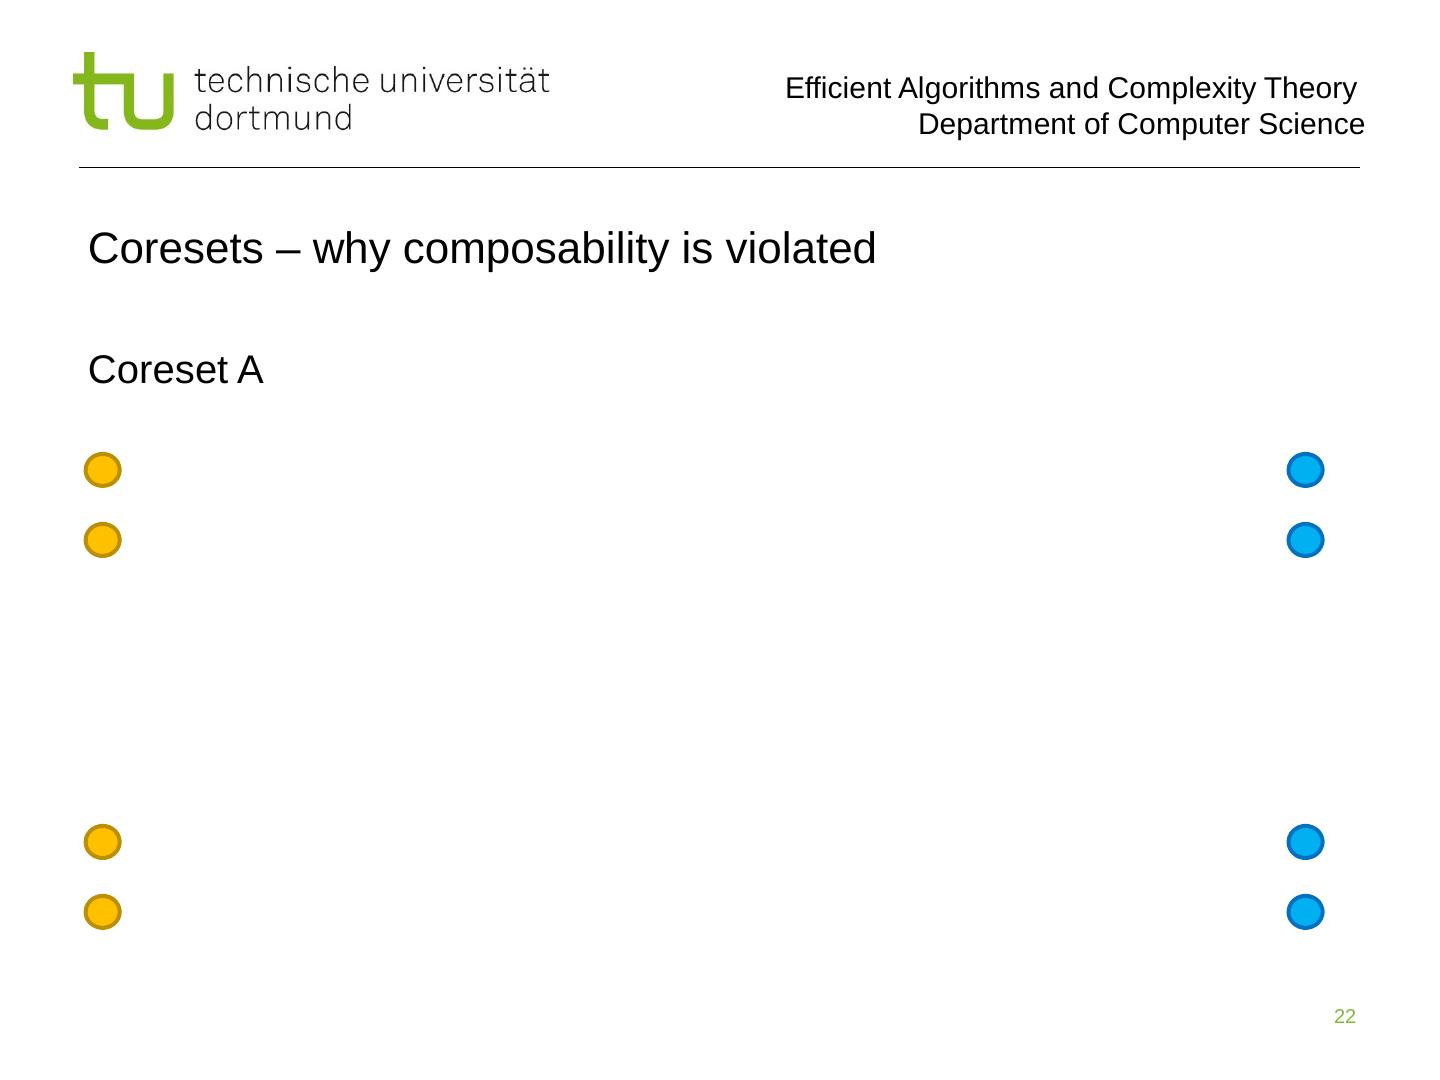
Task: Select the third orange dot from top
Action: tap(102, 842)
